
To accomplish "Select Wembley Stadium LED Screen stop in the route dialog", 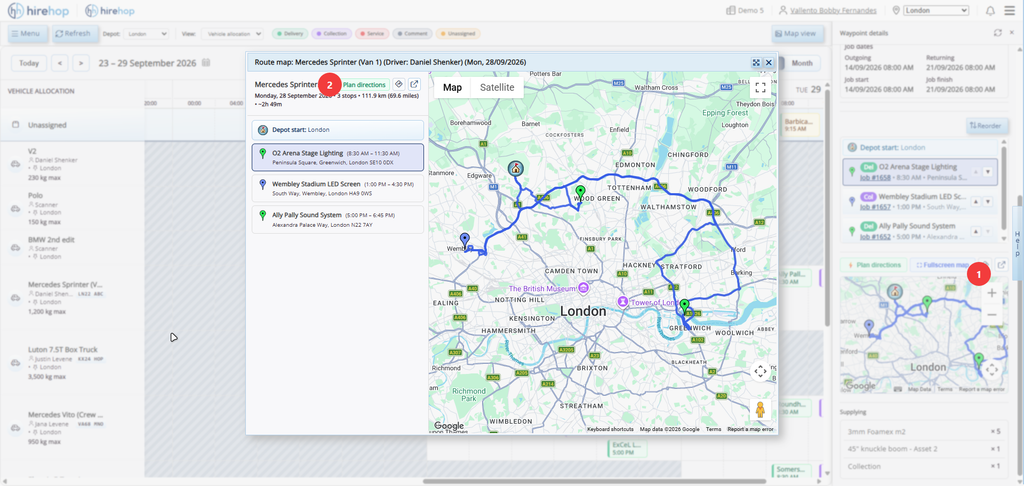I will pos(338,188).
